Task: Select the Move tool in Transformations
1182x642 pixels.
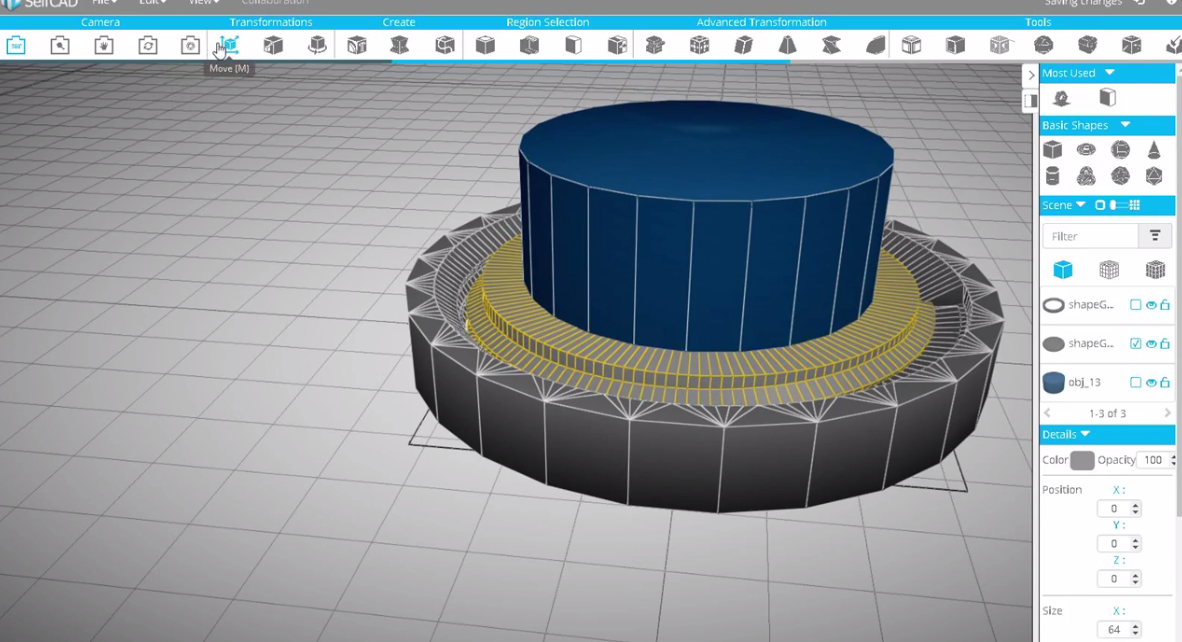Action: pos(228,45)
